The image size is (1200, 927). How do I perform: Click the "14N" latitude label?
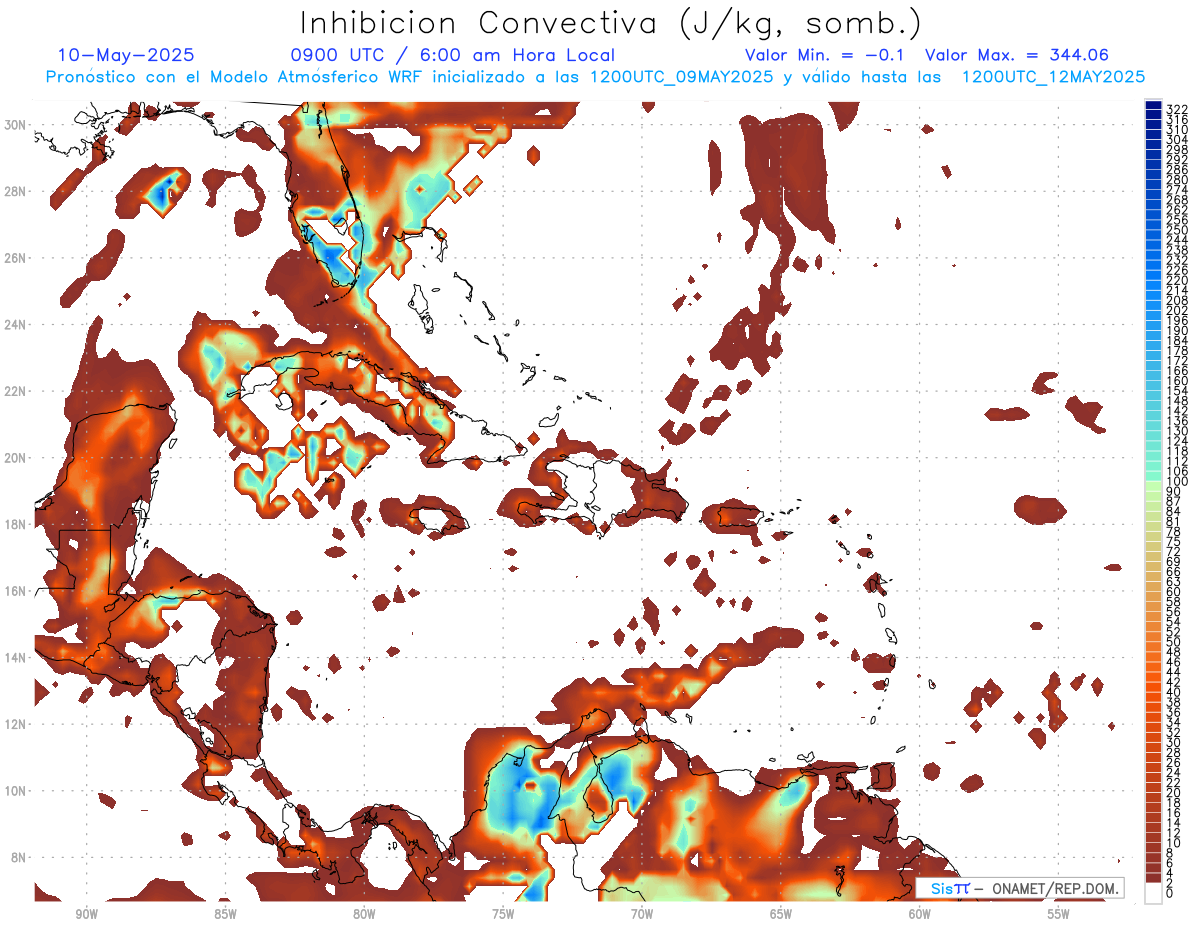[x=17, y=657]
